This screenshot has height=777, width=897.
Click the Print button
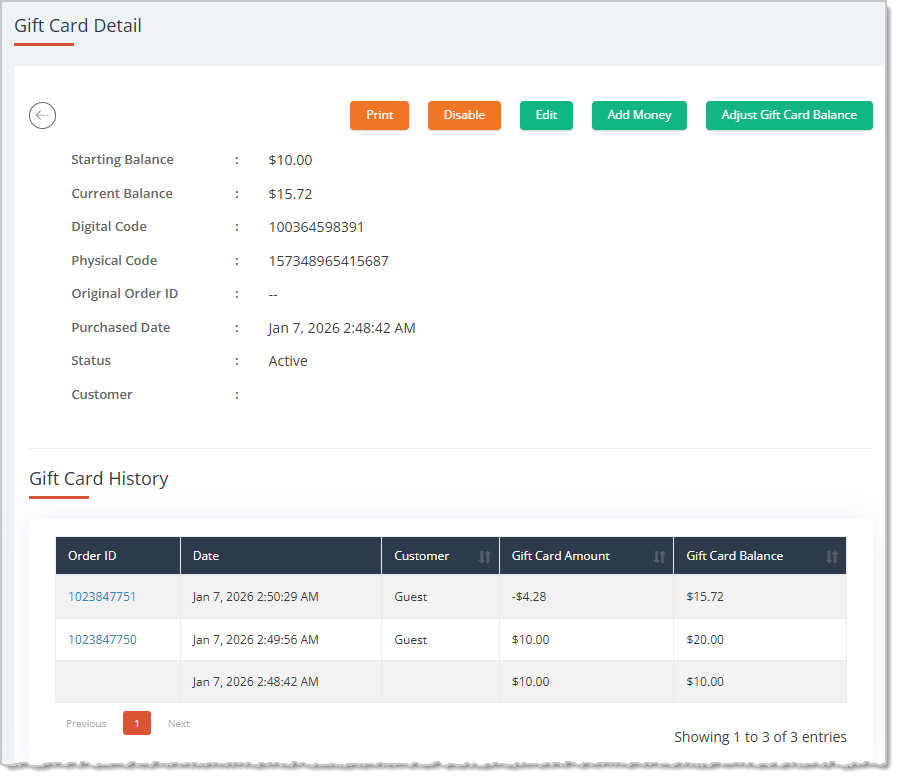pos(379,115)
